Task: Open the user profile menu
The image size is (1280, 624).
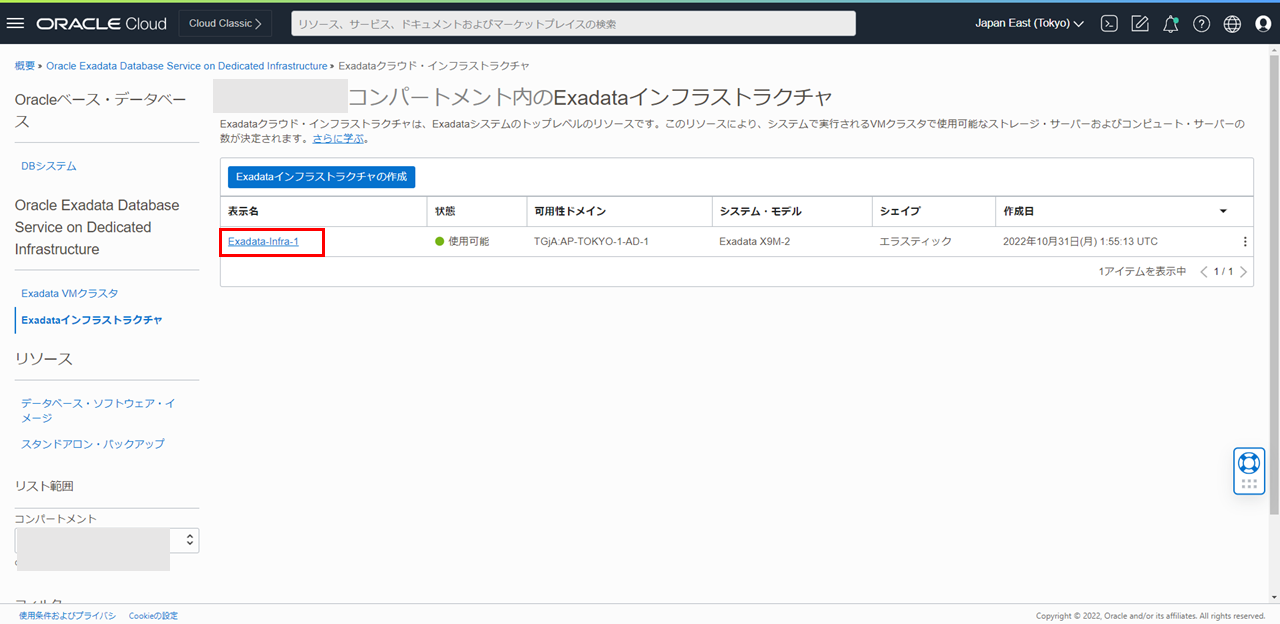Action: click(x=1263, y=24)
